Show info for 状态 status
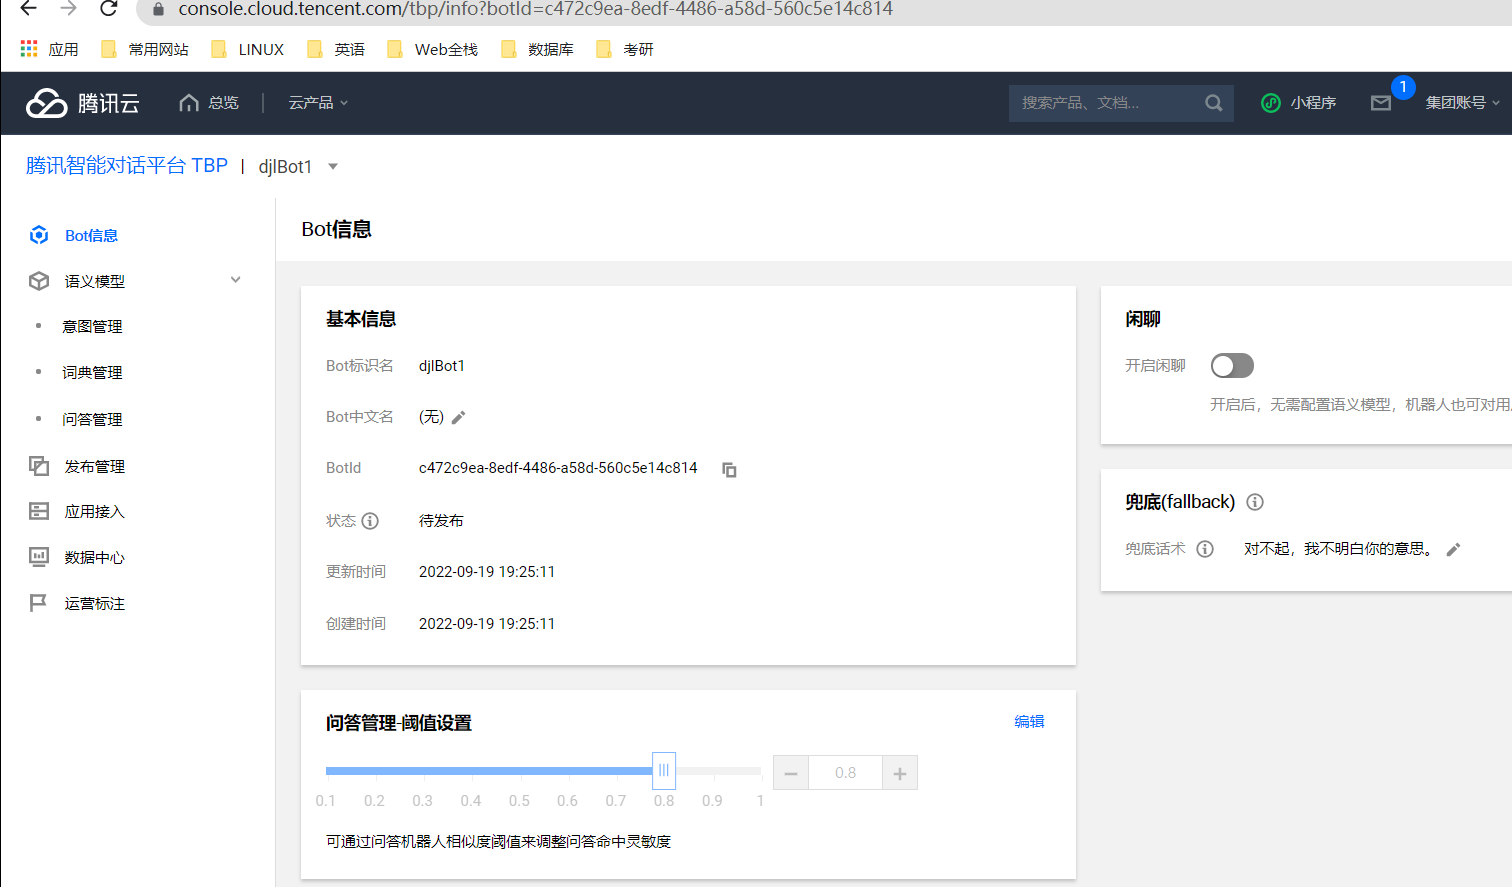This screenshot has width=1512, height=887. pos(370,521)
